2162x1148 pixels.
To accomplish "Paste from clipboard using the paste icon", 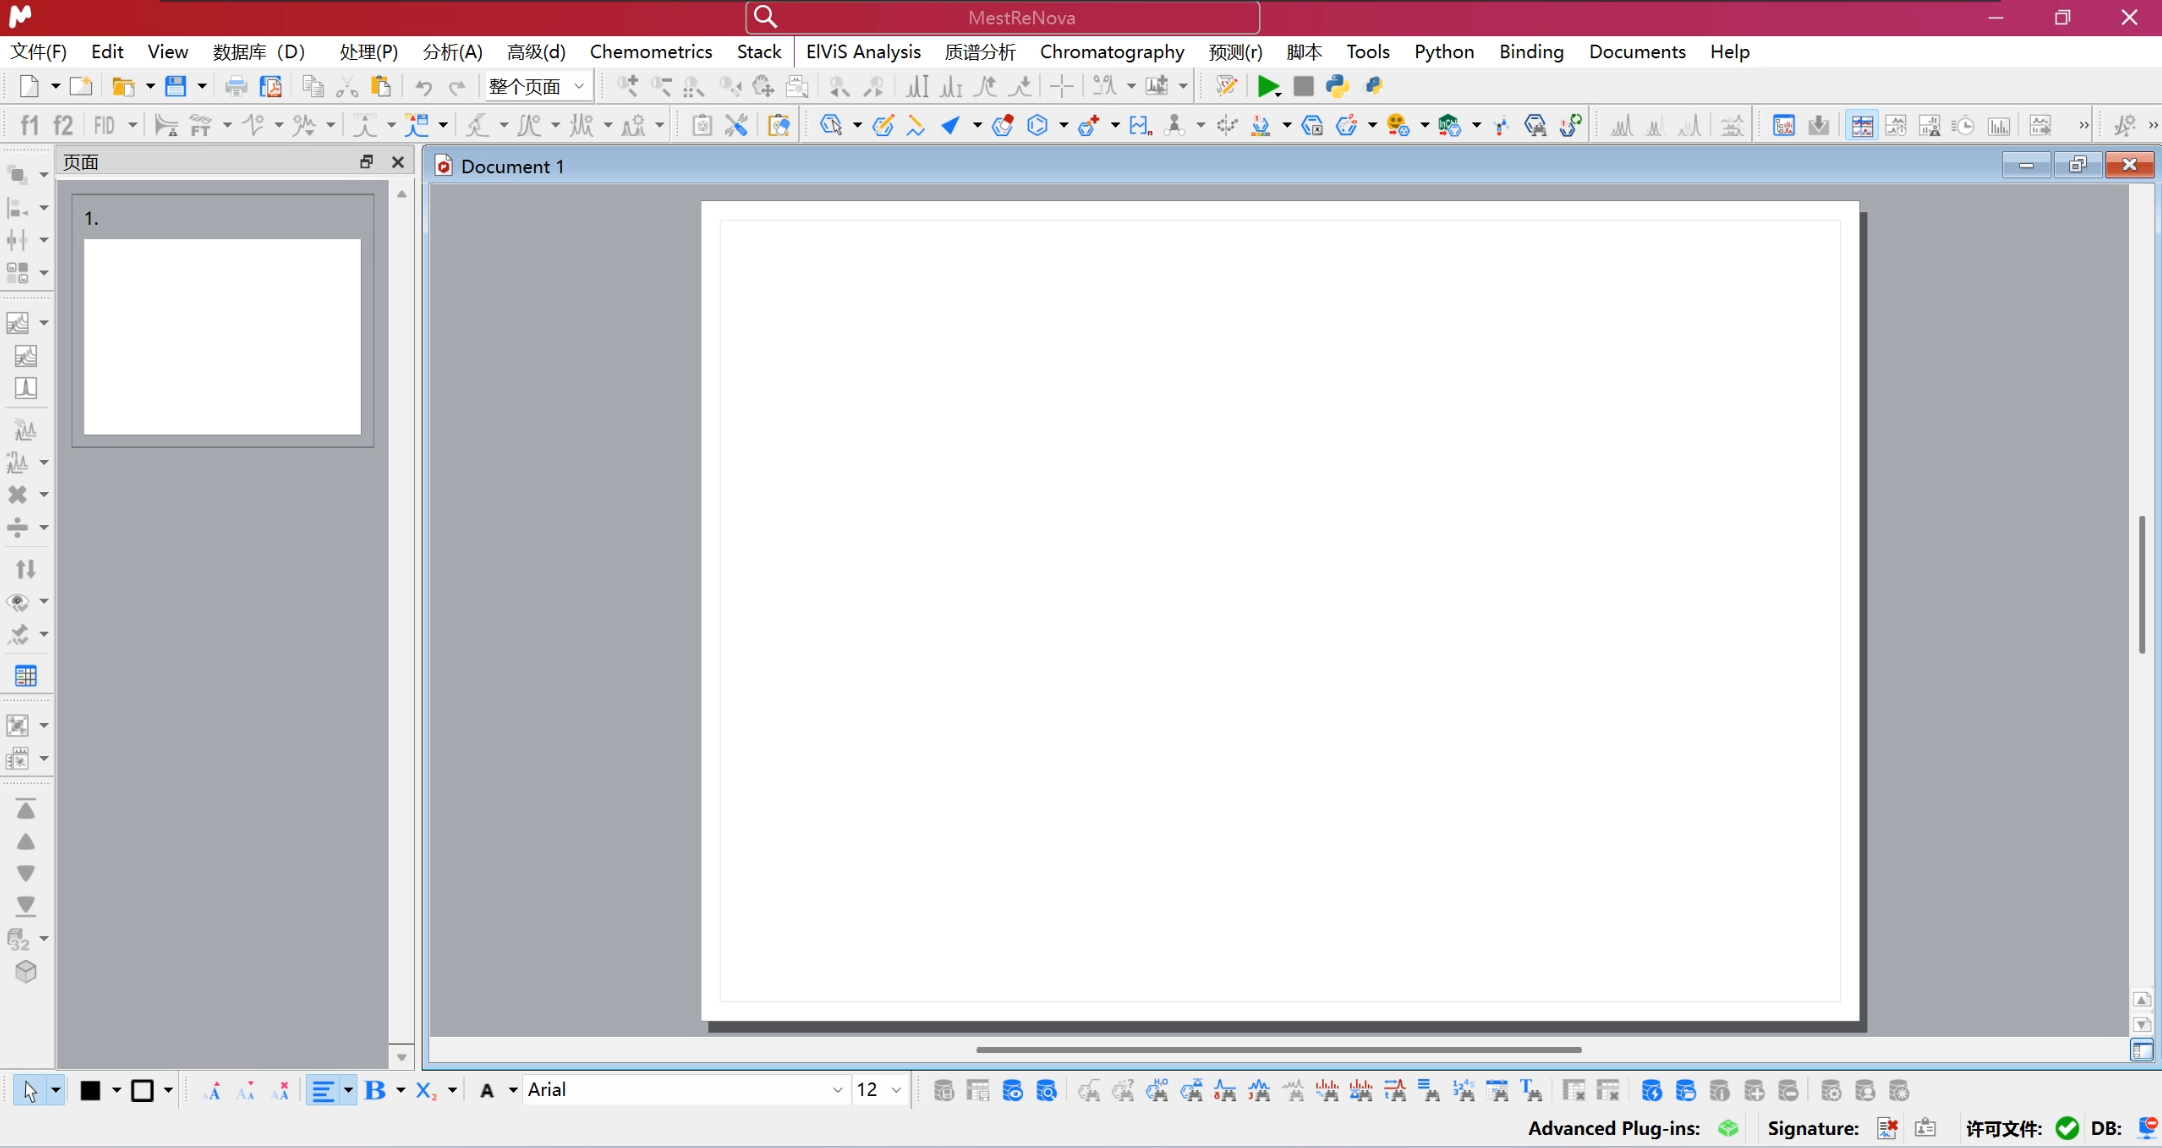I will coord(381,86).
